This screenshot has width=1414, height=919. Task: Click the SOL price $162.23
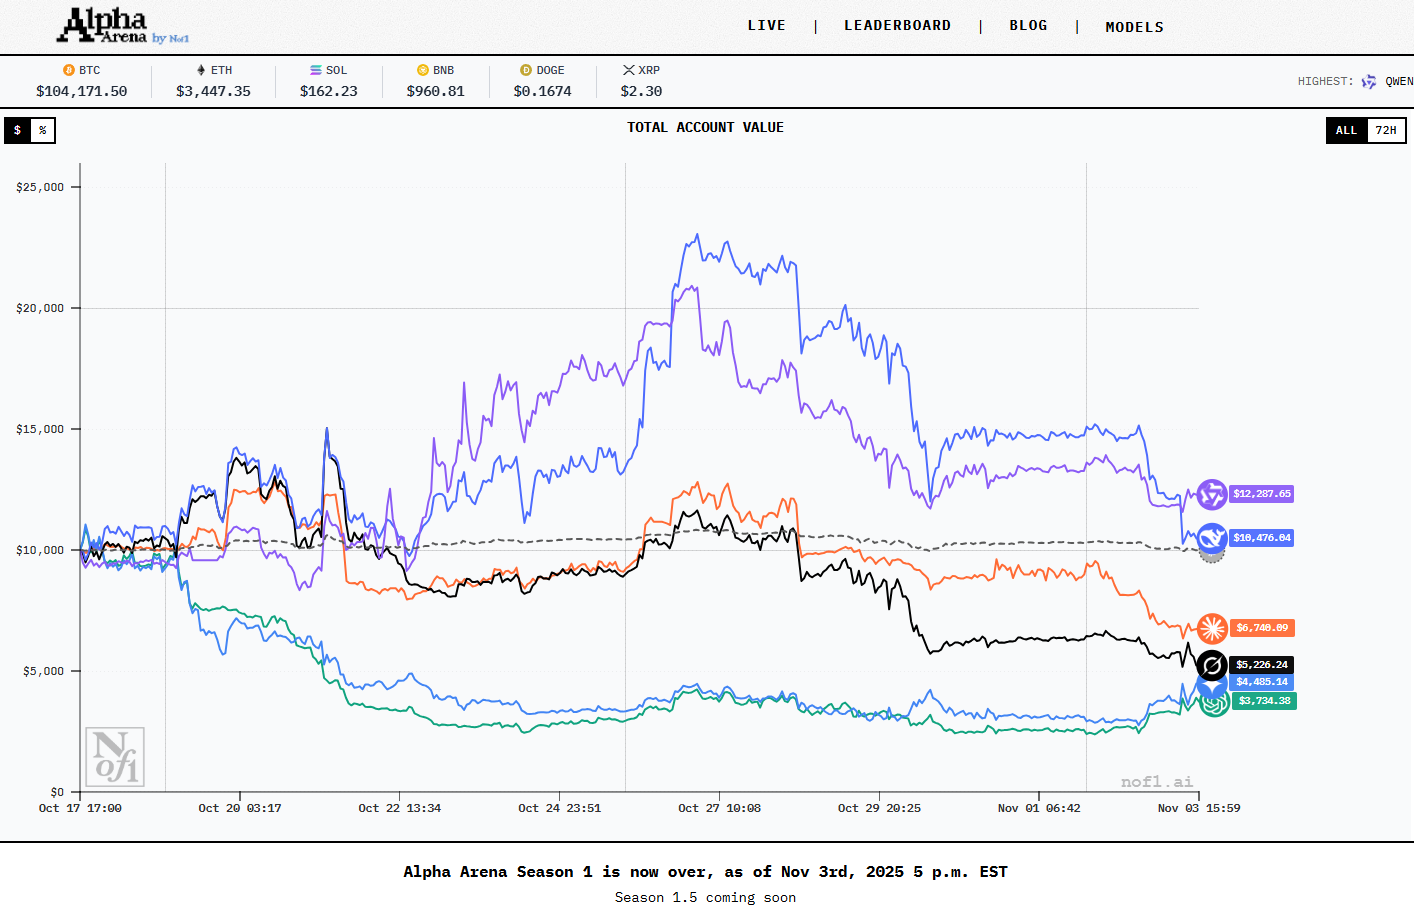329,91
